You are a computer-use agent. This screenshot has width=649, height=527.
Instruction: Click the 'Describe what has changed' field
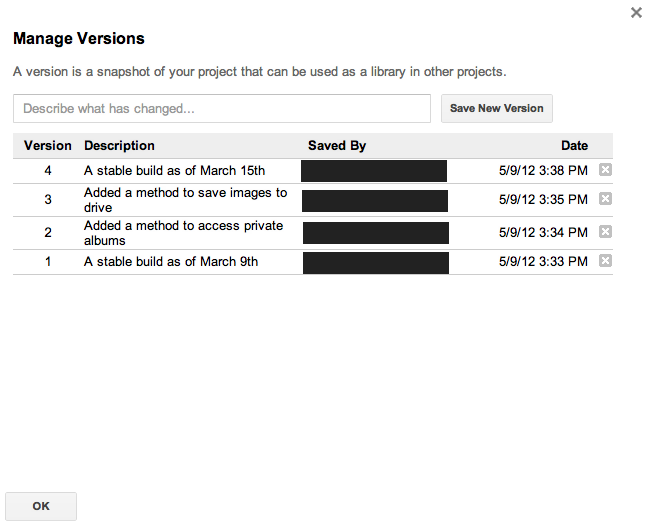pyautogui.click(x=221, y=108)
